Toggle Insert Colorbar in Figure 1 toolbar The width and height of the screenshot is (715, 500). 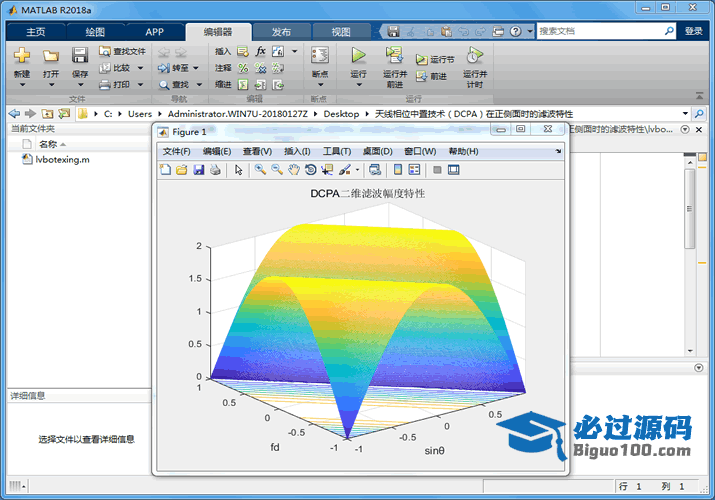tap(398, 170)
